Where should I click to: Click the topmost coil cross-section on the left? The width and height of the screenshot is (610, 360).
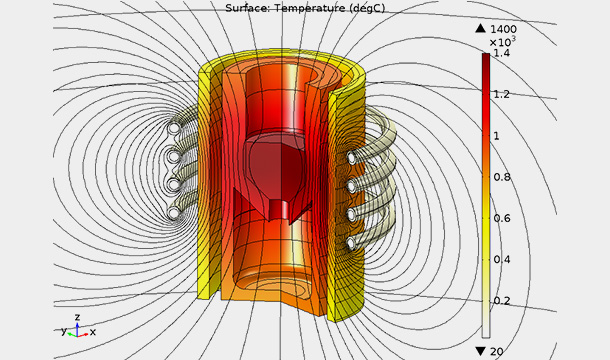coord(174,128)
